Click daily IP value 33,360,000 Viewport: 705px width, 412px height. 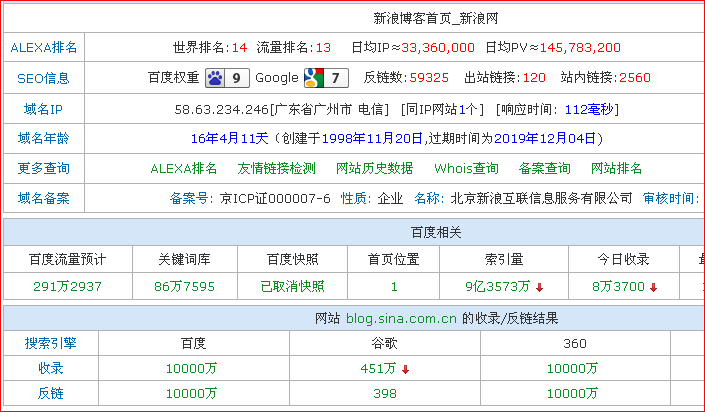[x=438, y=48]
